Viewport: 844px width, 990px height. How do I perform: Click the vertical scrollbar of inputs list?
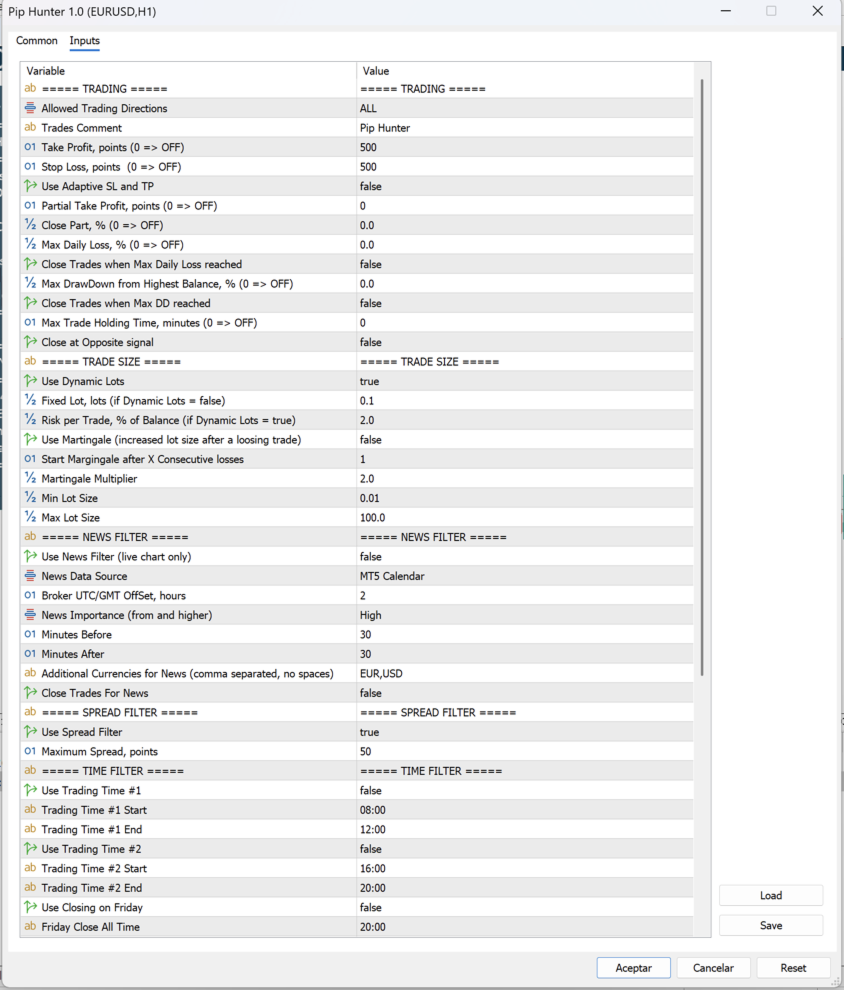(703, 380)
